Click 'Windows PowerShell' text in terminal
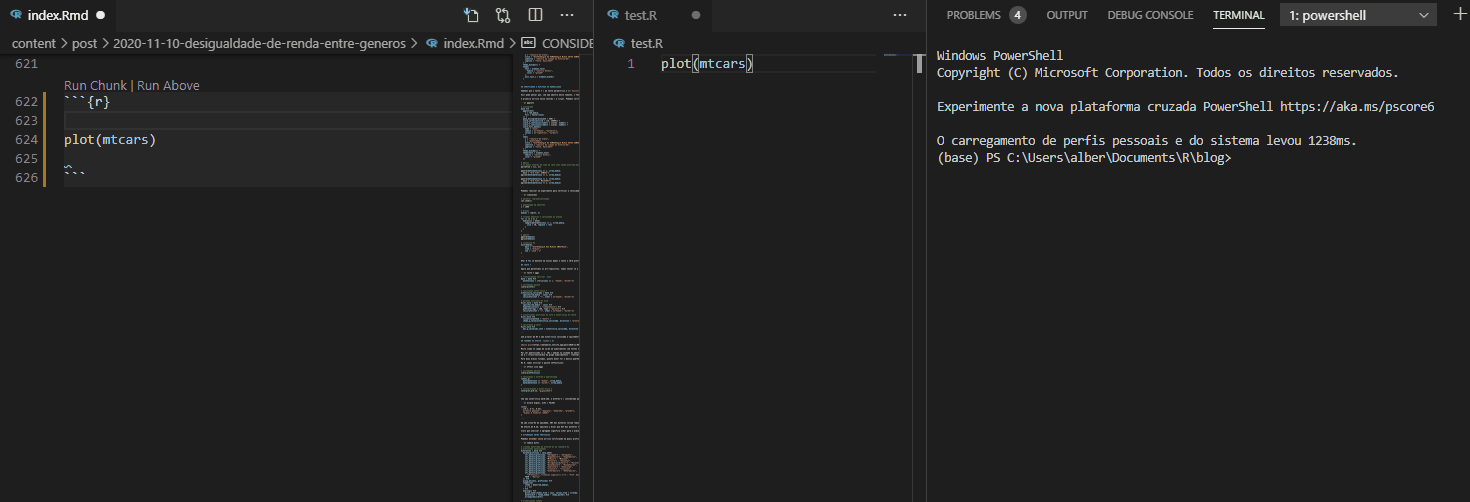The height and width of the screenshot is (502, 1470). (1000, 55)
